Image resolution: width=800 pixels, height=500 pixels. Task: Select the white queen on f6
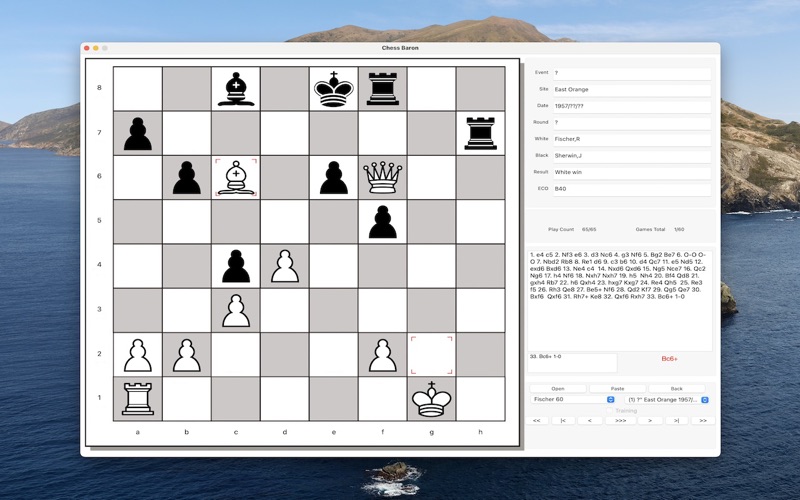(x=383, y=178)
